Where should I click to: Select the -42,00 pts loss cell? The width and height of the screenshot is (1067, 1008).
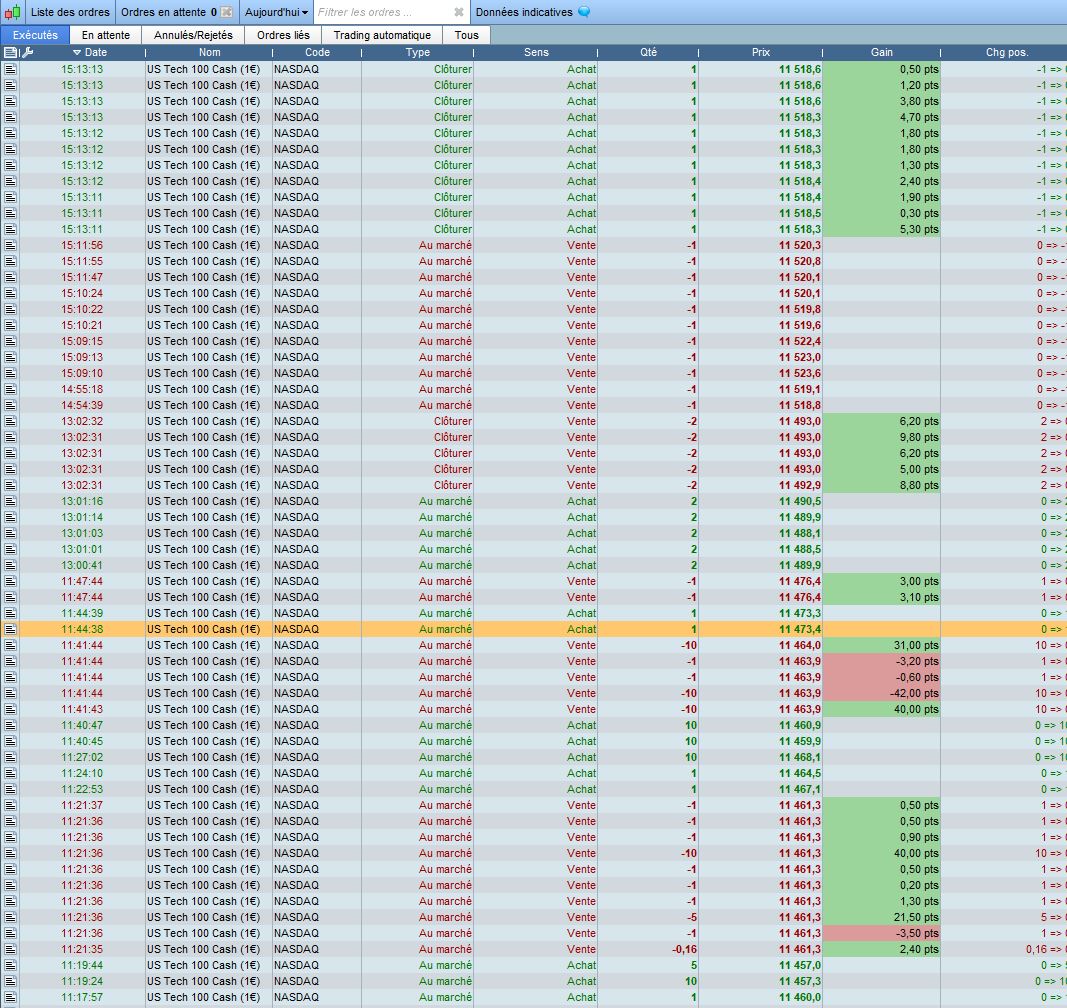[x=882, y=693]
